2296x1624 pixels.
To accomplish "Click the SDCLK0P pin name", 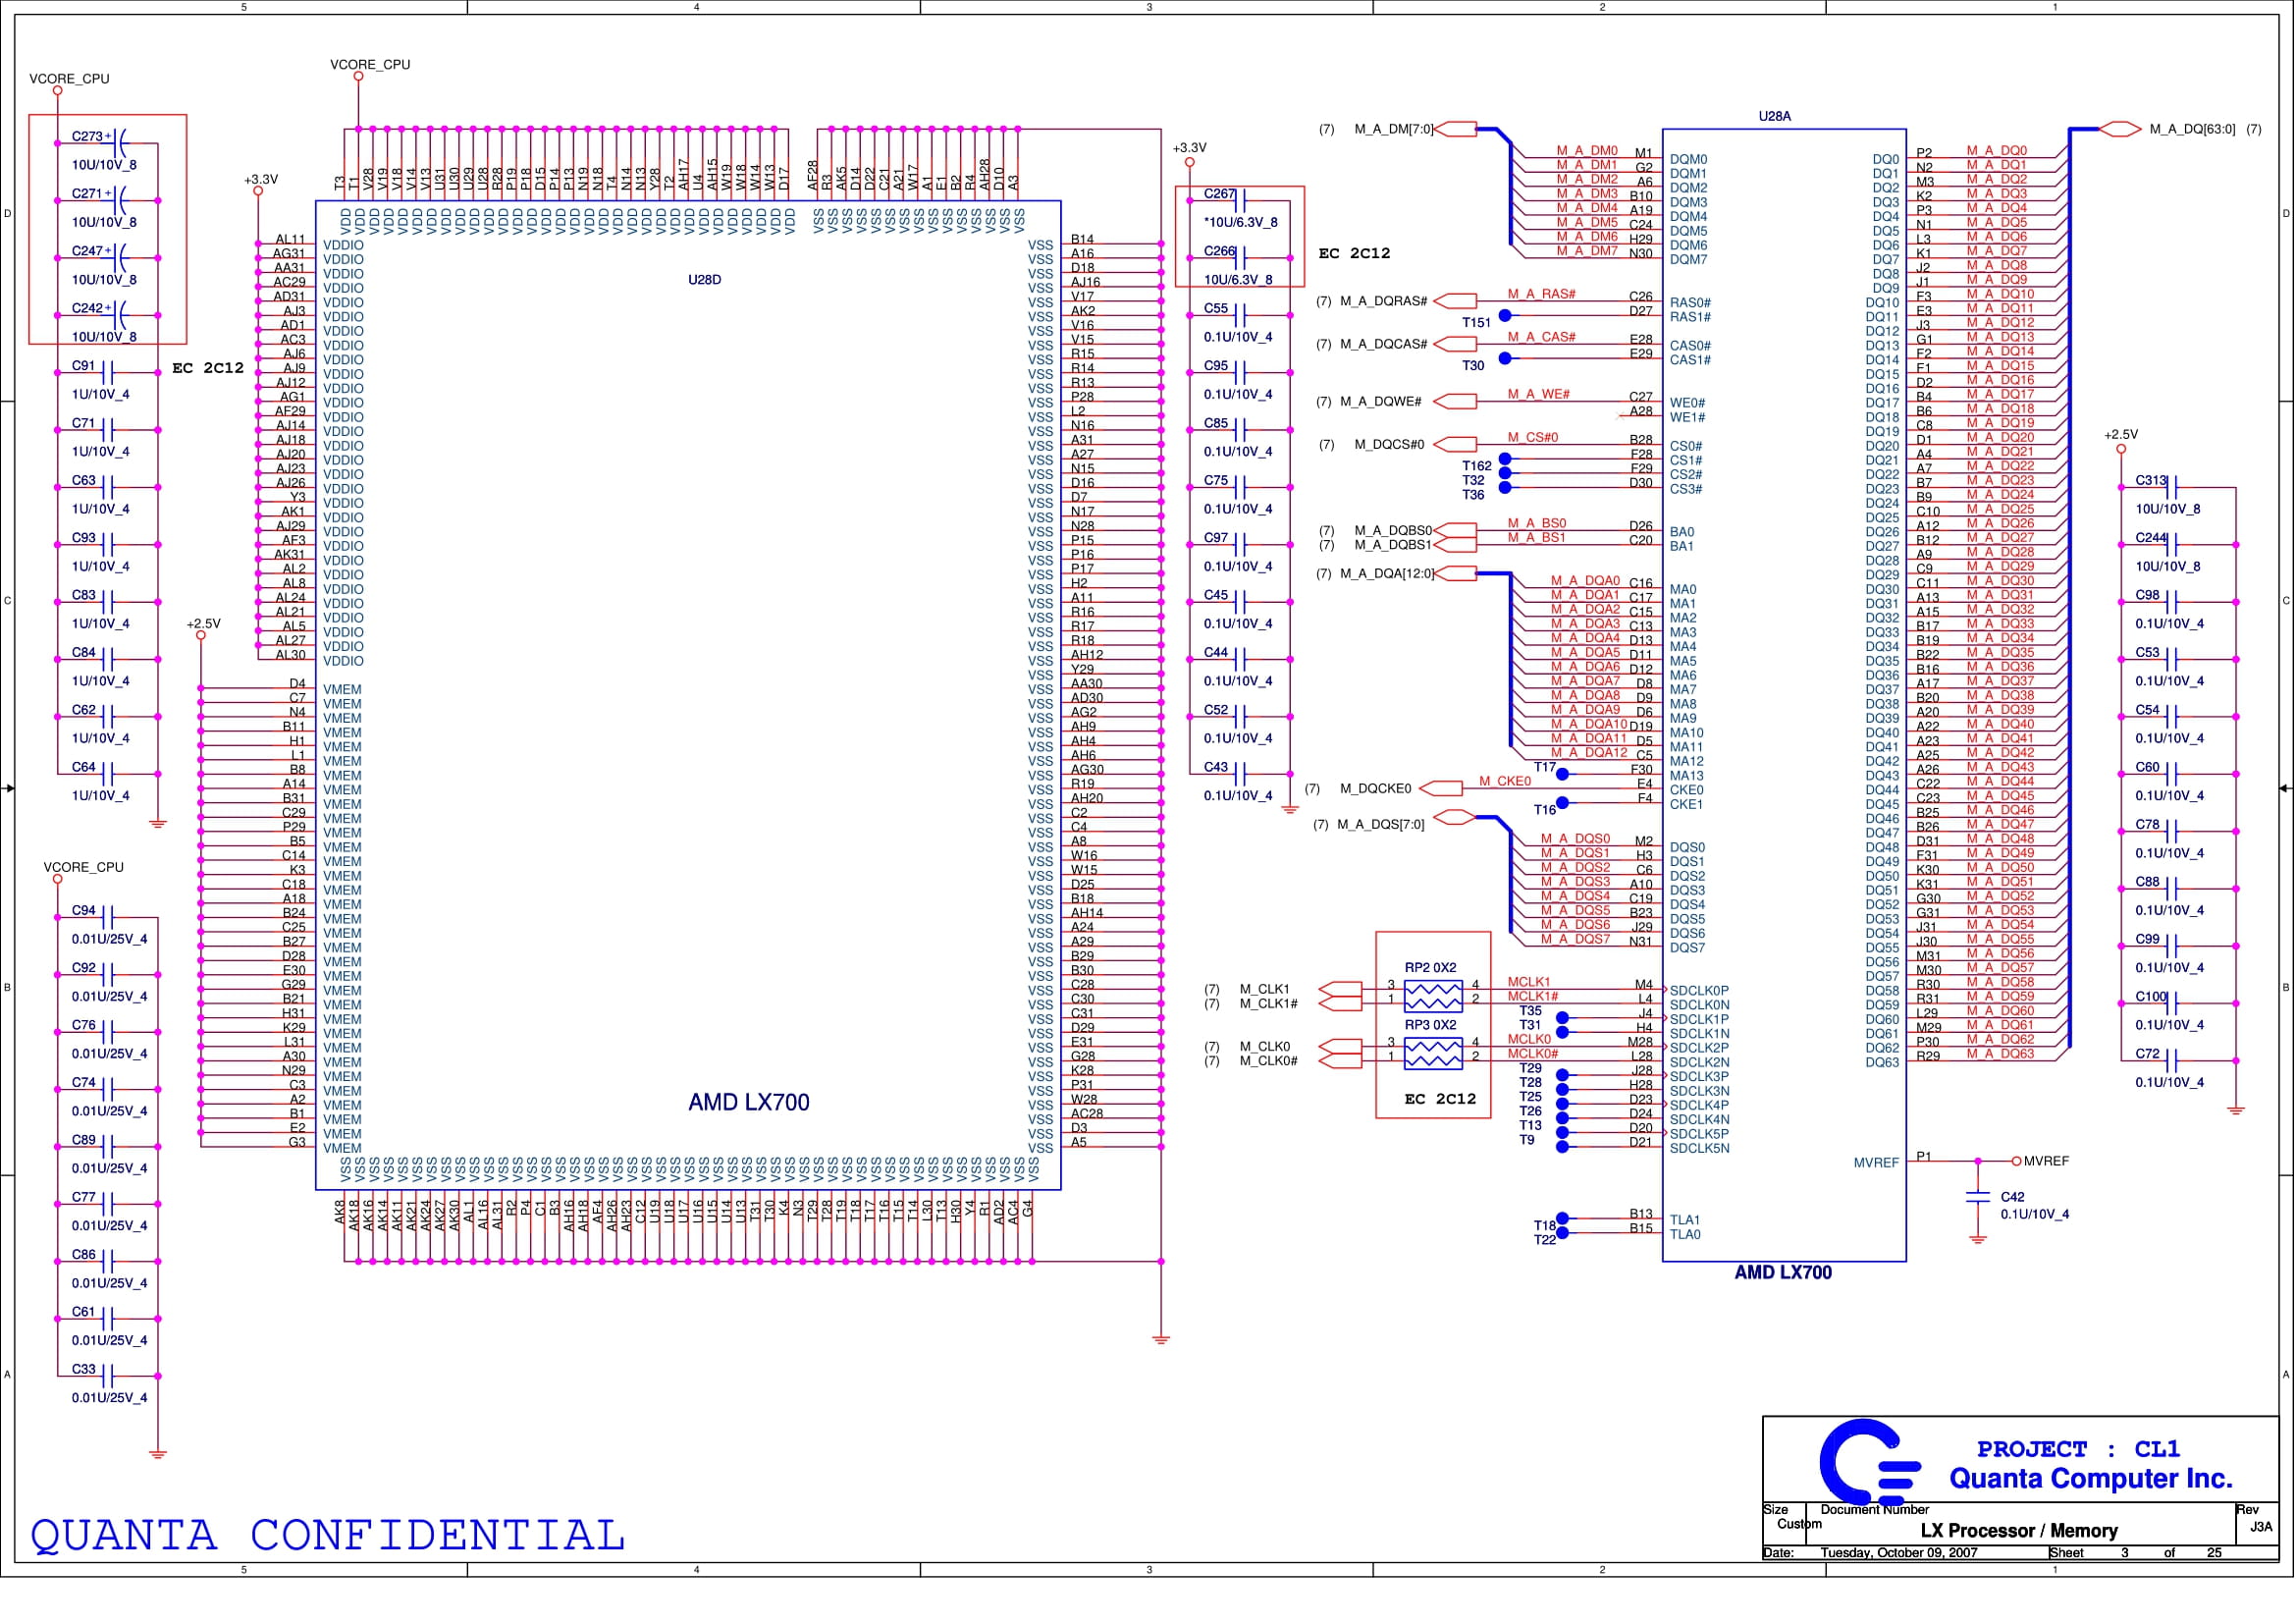I will 1699,991.
